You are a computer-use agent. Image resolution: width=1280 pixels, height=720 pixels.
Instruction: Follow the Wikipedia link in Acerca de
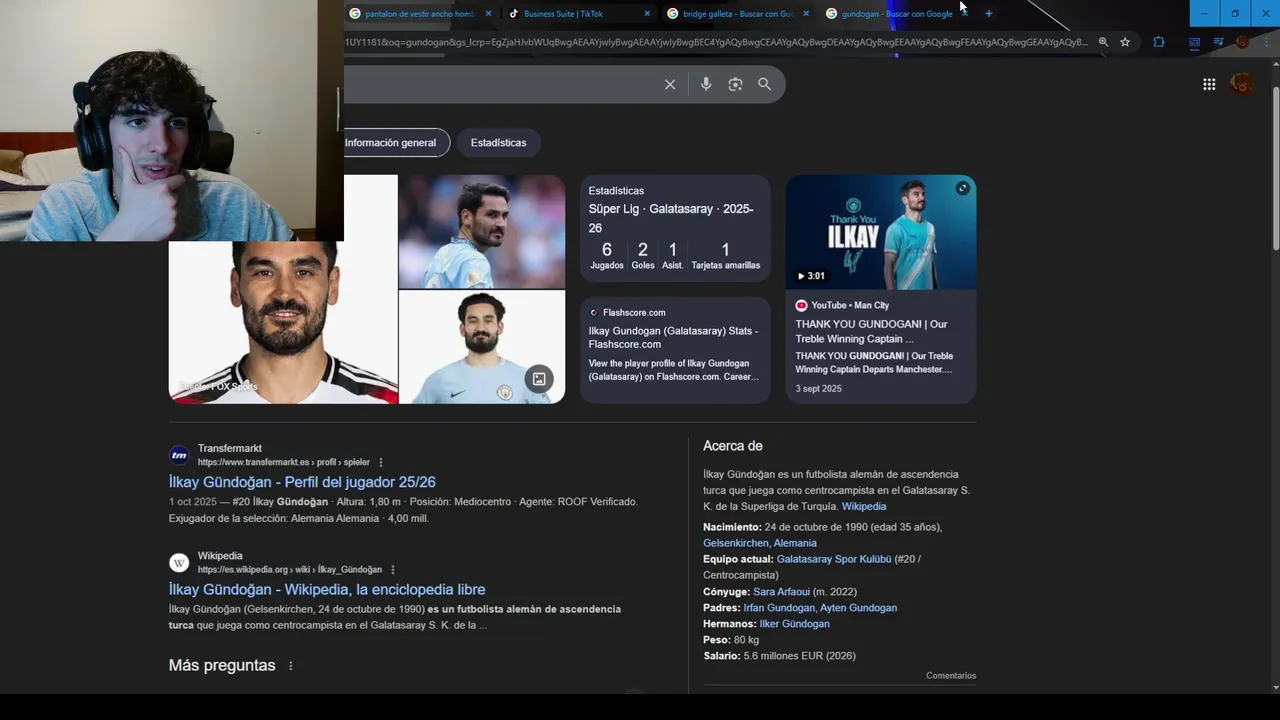(864, 507)
